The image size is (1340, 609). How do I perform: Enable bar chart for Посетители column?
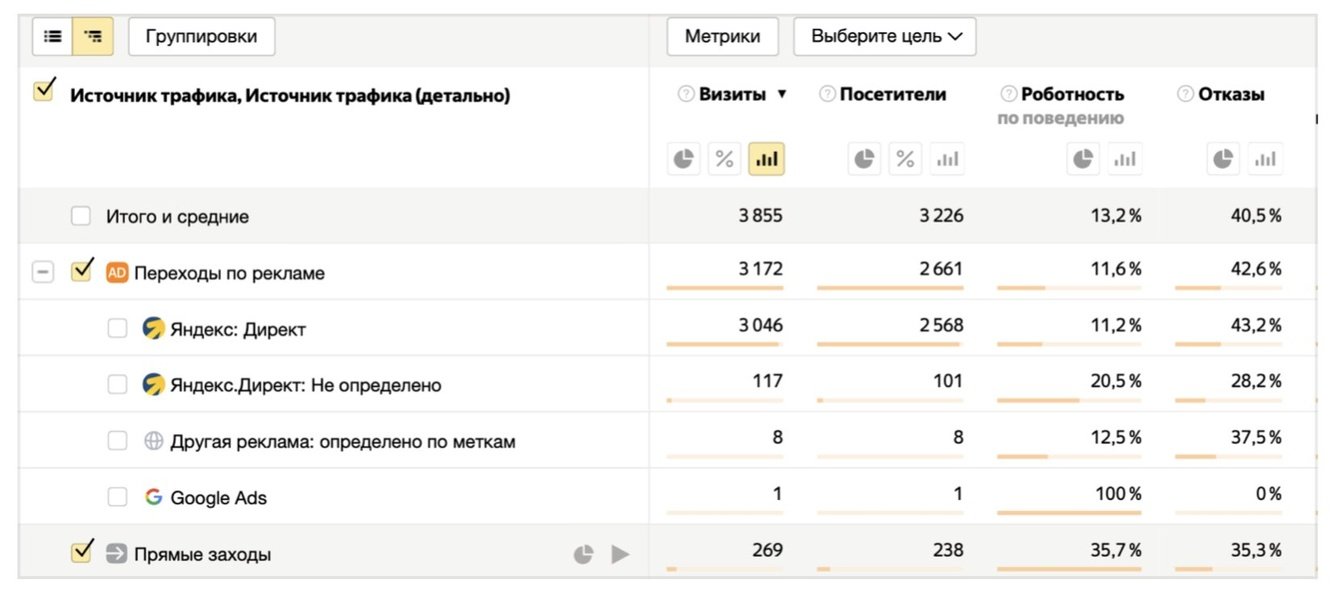(946, 159)
